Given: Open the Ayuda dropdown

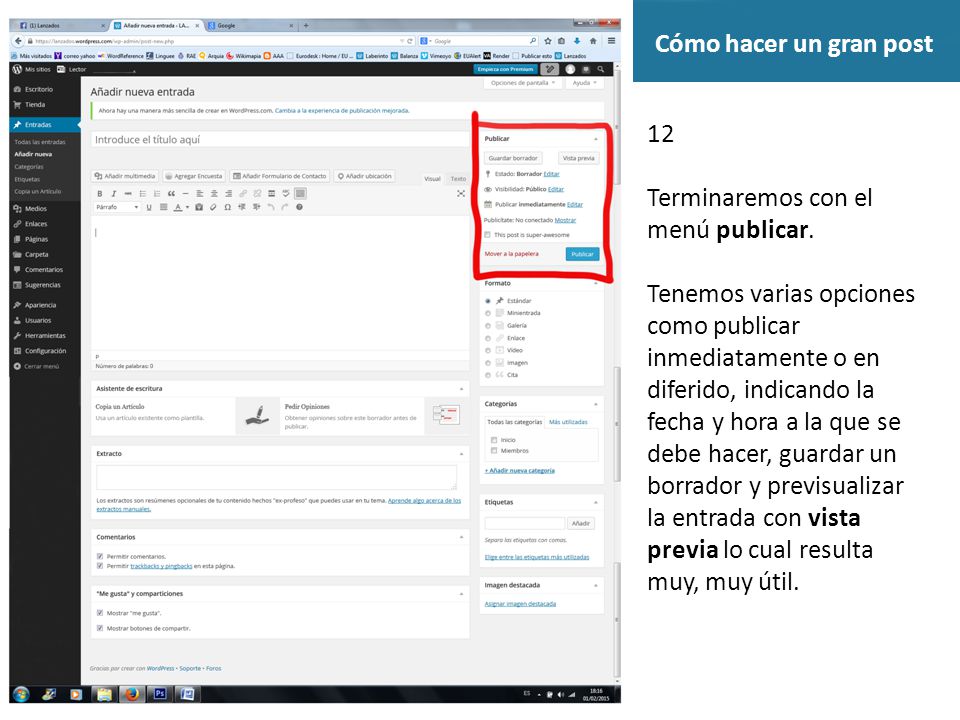Looking at the screenshot, I should point(584,83).
